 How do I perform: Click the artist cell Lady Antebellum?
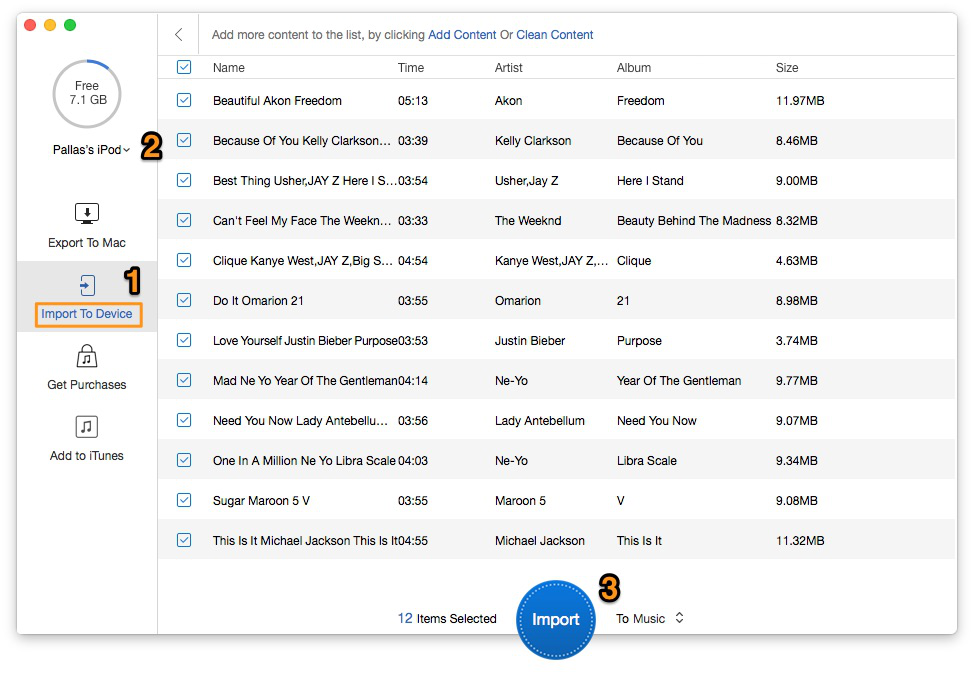click(x=540, y=421)
